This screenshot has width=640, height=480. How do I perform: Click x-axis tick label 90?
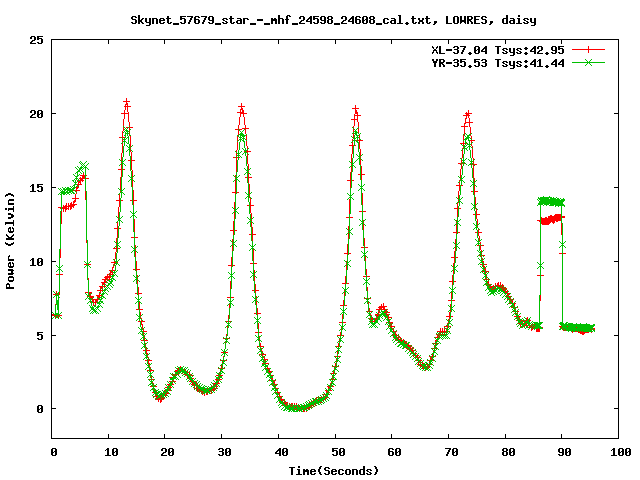[564, 452]
